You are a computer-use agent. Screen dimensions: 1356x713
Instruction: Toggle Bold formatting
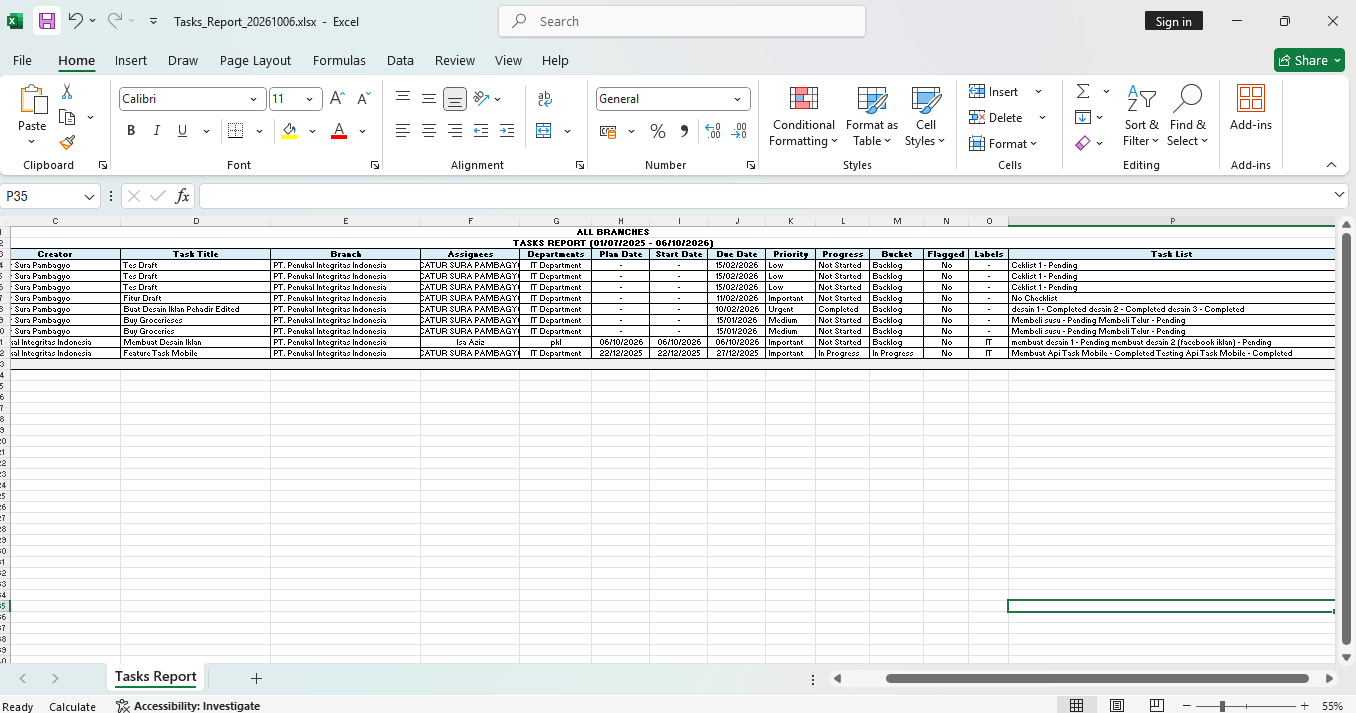coord(131,131)
